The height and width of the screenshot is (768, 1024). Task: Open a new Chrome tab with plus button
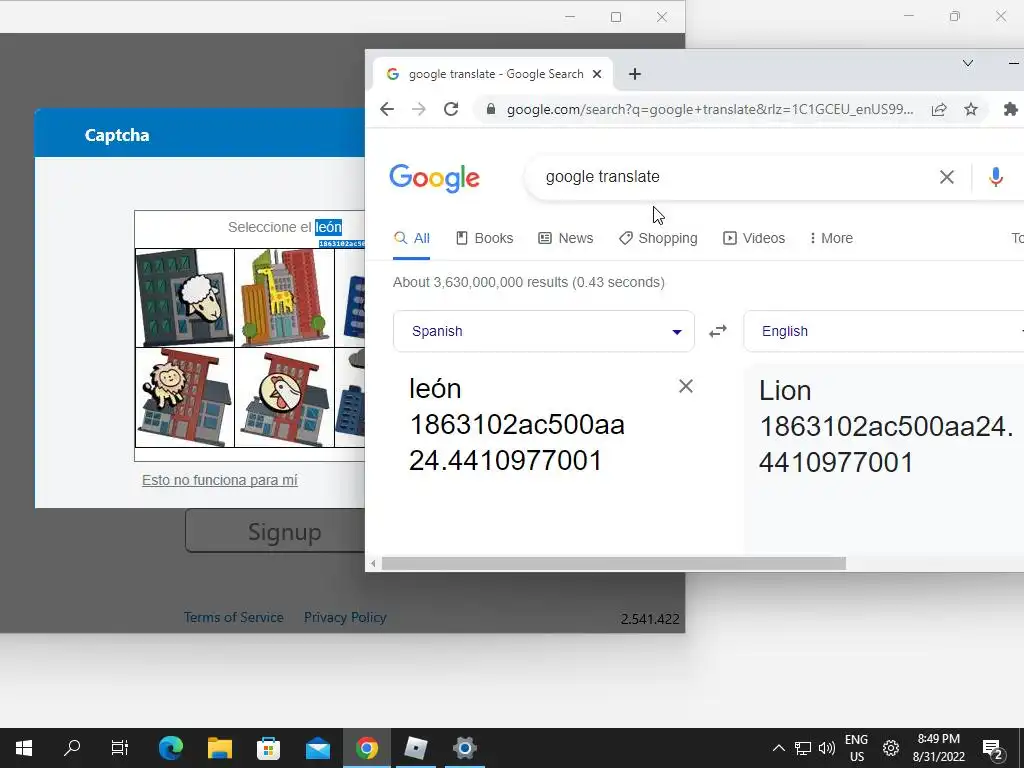pos(635,74)
